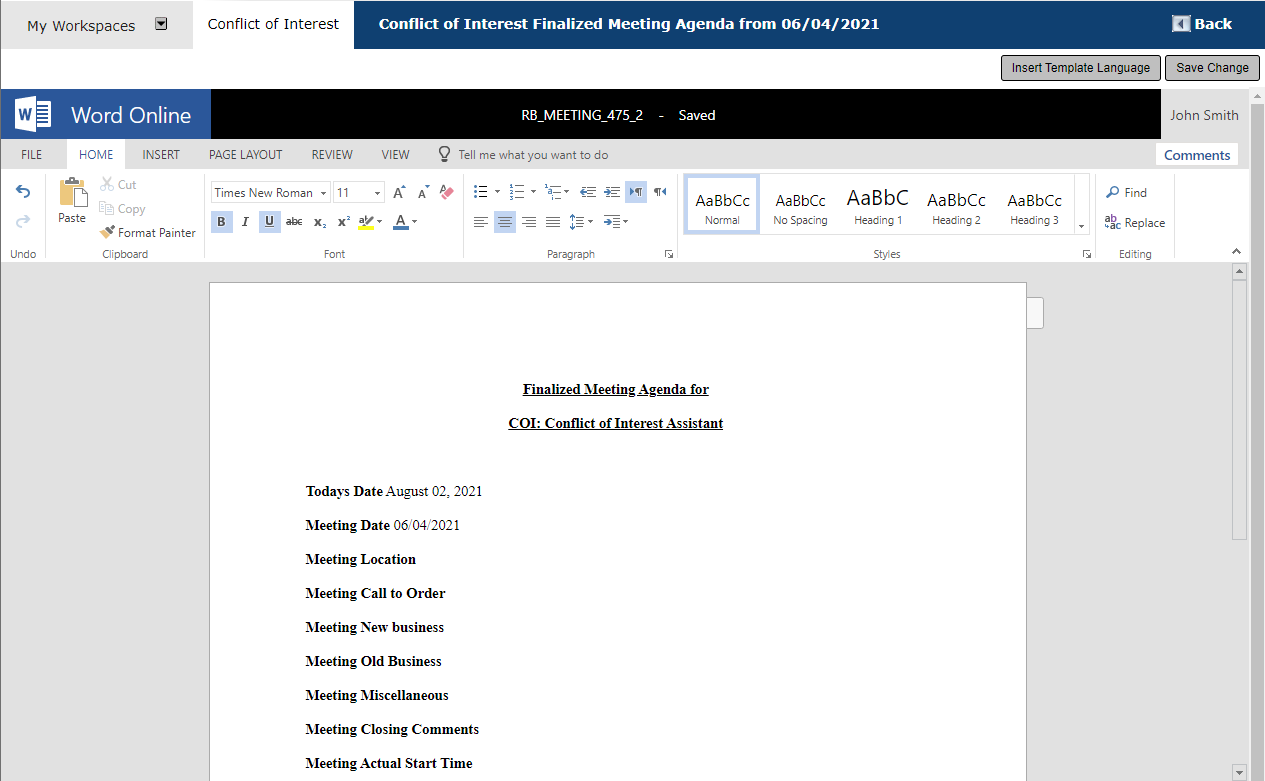This screenshot has width=1265, height=781.
Task: Toggle Bold formatting
Action: pos(222,222)
